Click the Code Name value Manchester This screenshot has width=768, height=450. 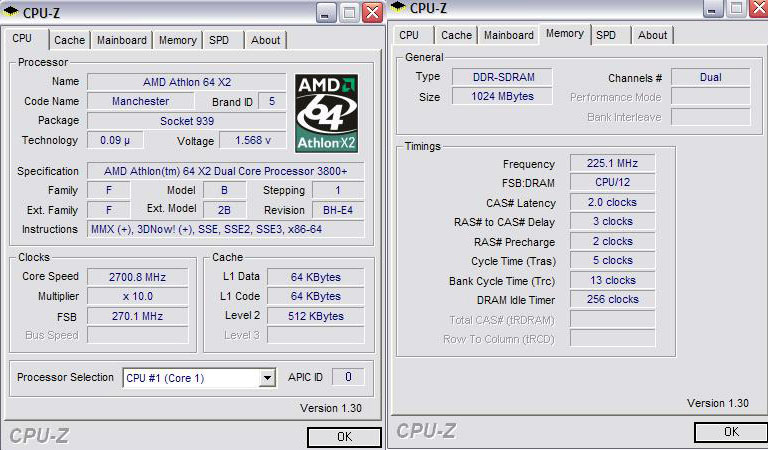tap(141, 101)
